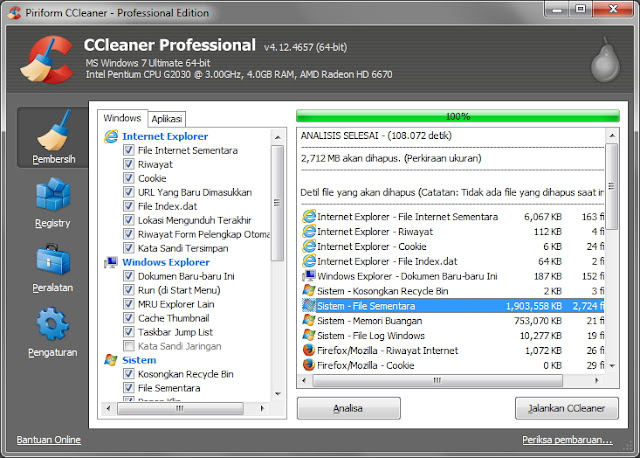Image resolution: width=640 pixels, height=458 pixels.
Task: Click IE icon beside File Index.dat result
Action: click(x=309, y=261)
